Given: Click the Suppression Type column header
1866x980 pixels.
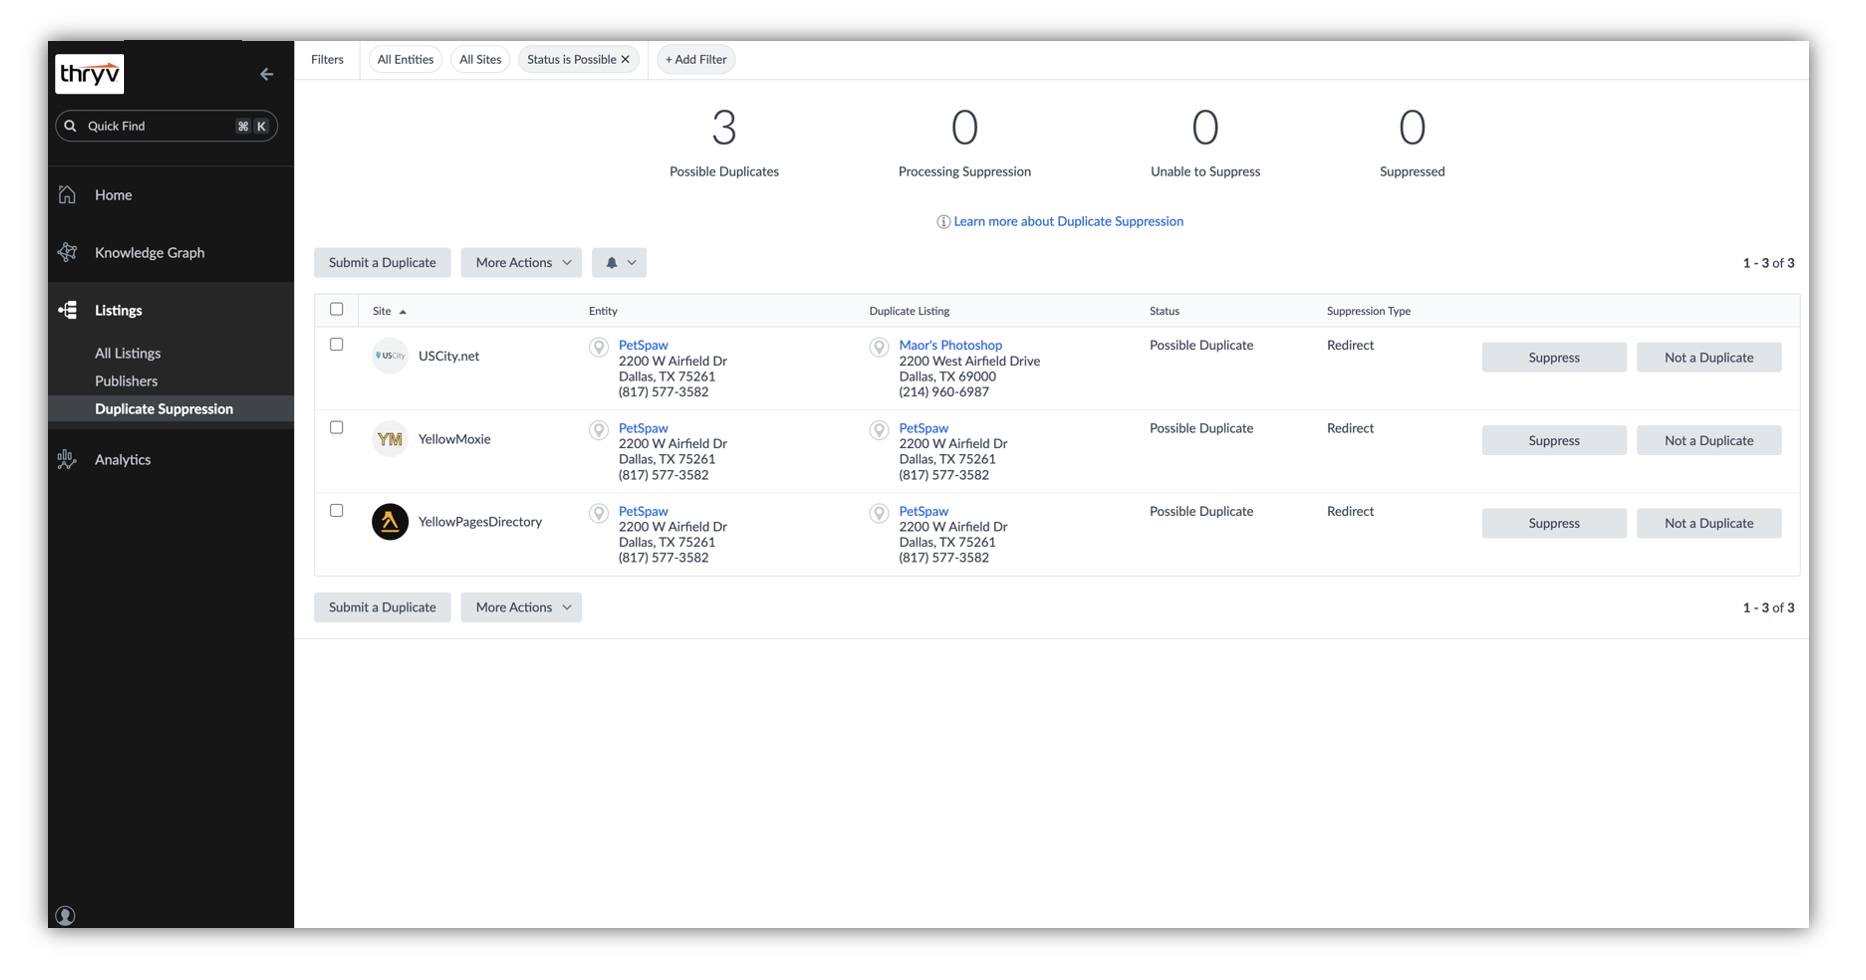Looking at the screenshot, I should 1368,311.
